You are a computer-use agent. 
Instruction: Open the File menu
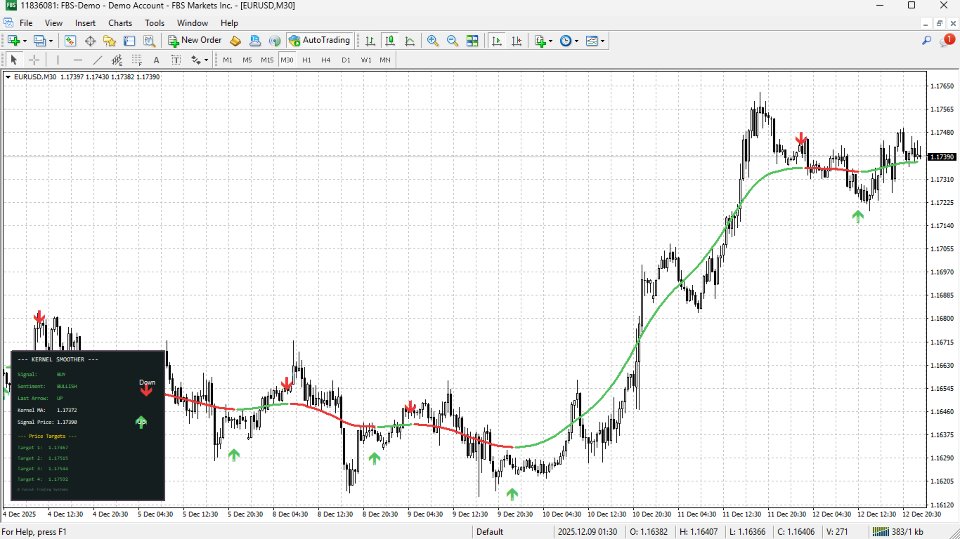pyautogui.click(x=26, y=23)
